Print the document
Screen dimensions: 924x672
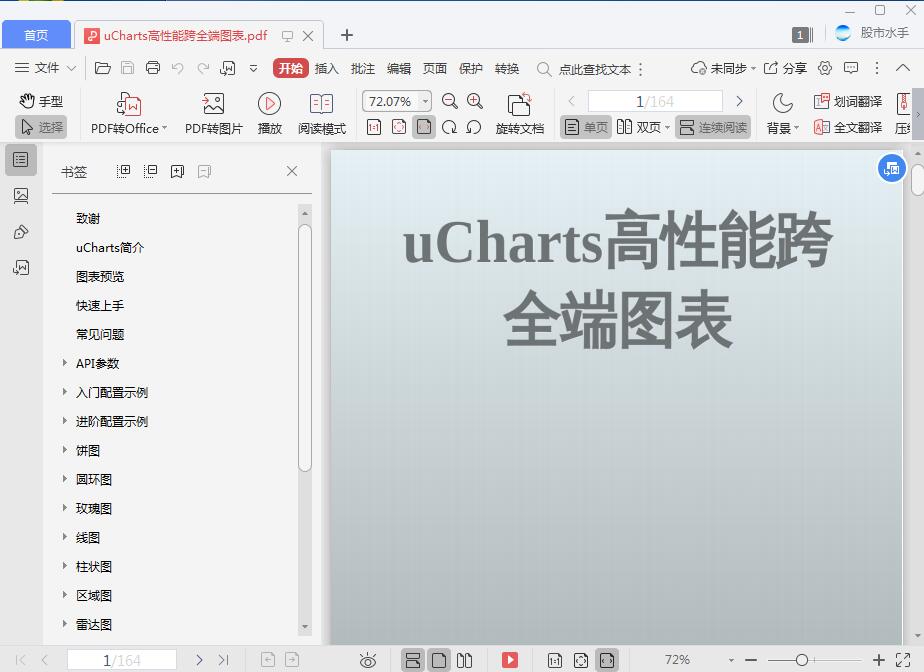click(x=153, y=68)
